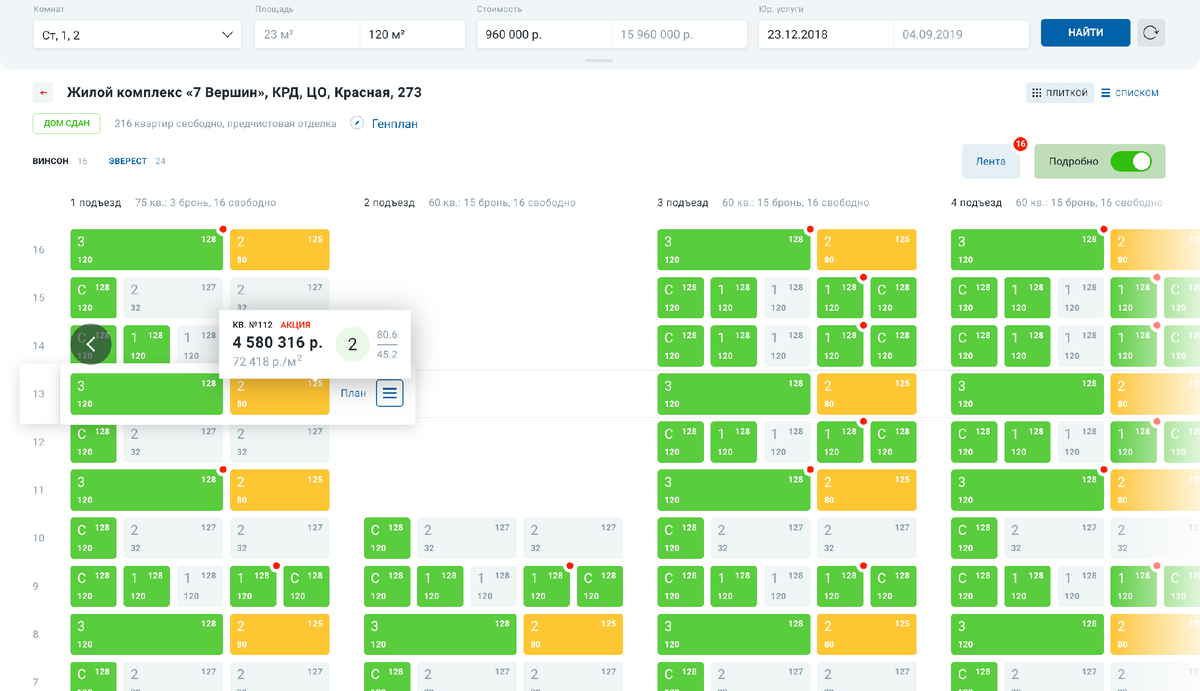Switch to ПЛИТКОЙ tile view
This screenshot has width=1200, height=691.
tap(1058, 93)
